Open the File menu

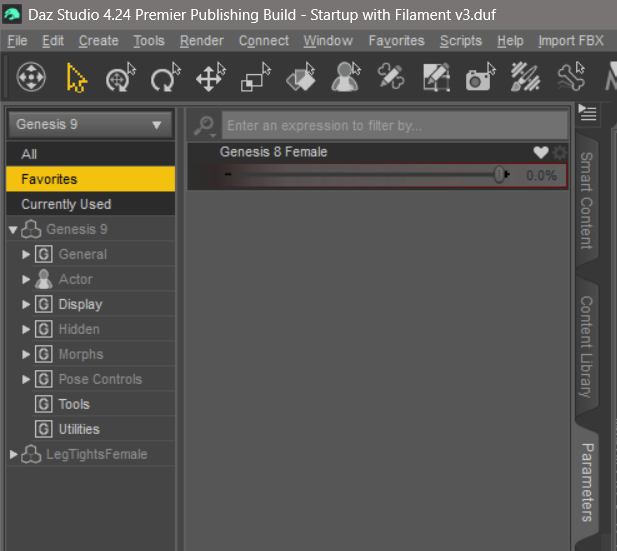pos(17,41)
